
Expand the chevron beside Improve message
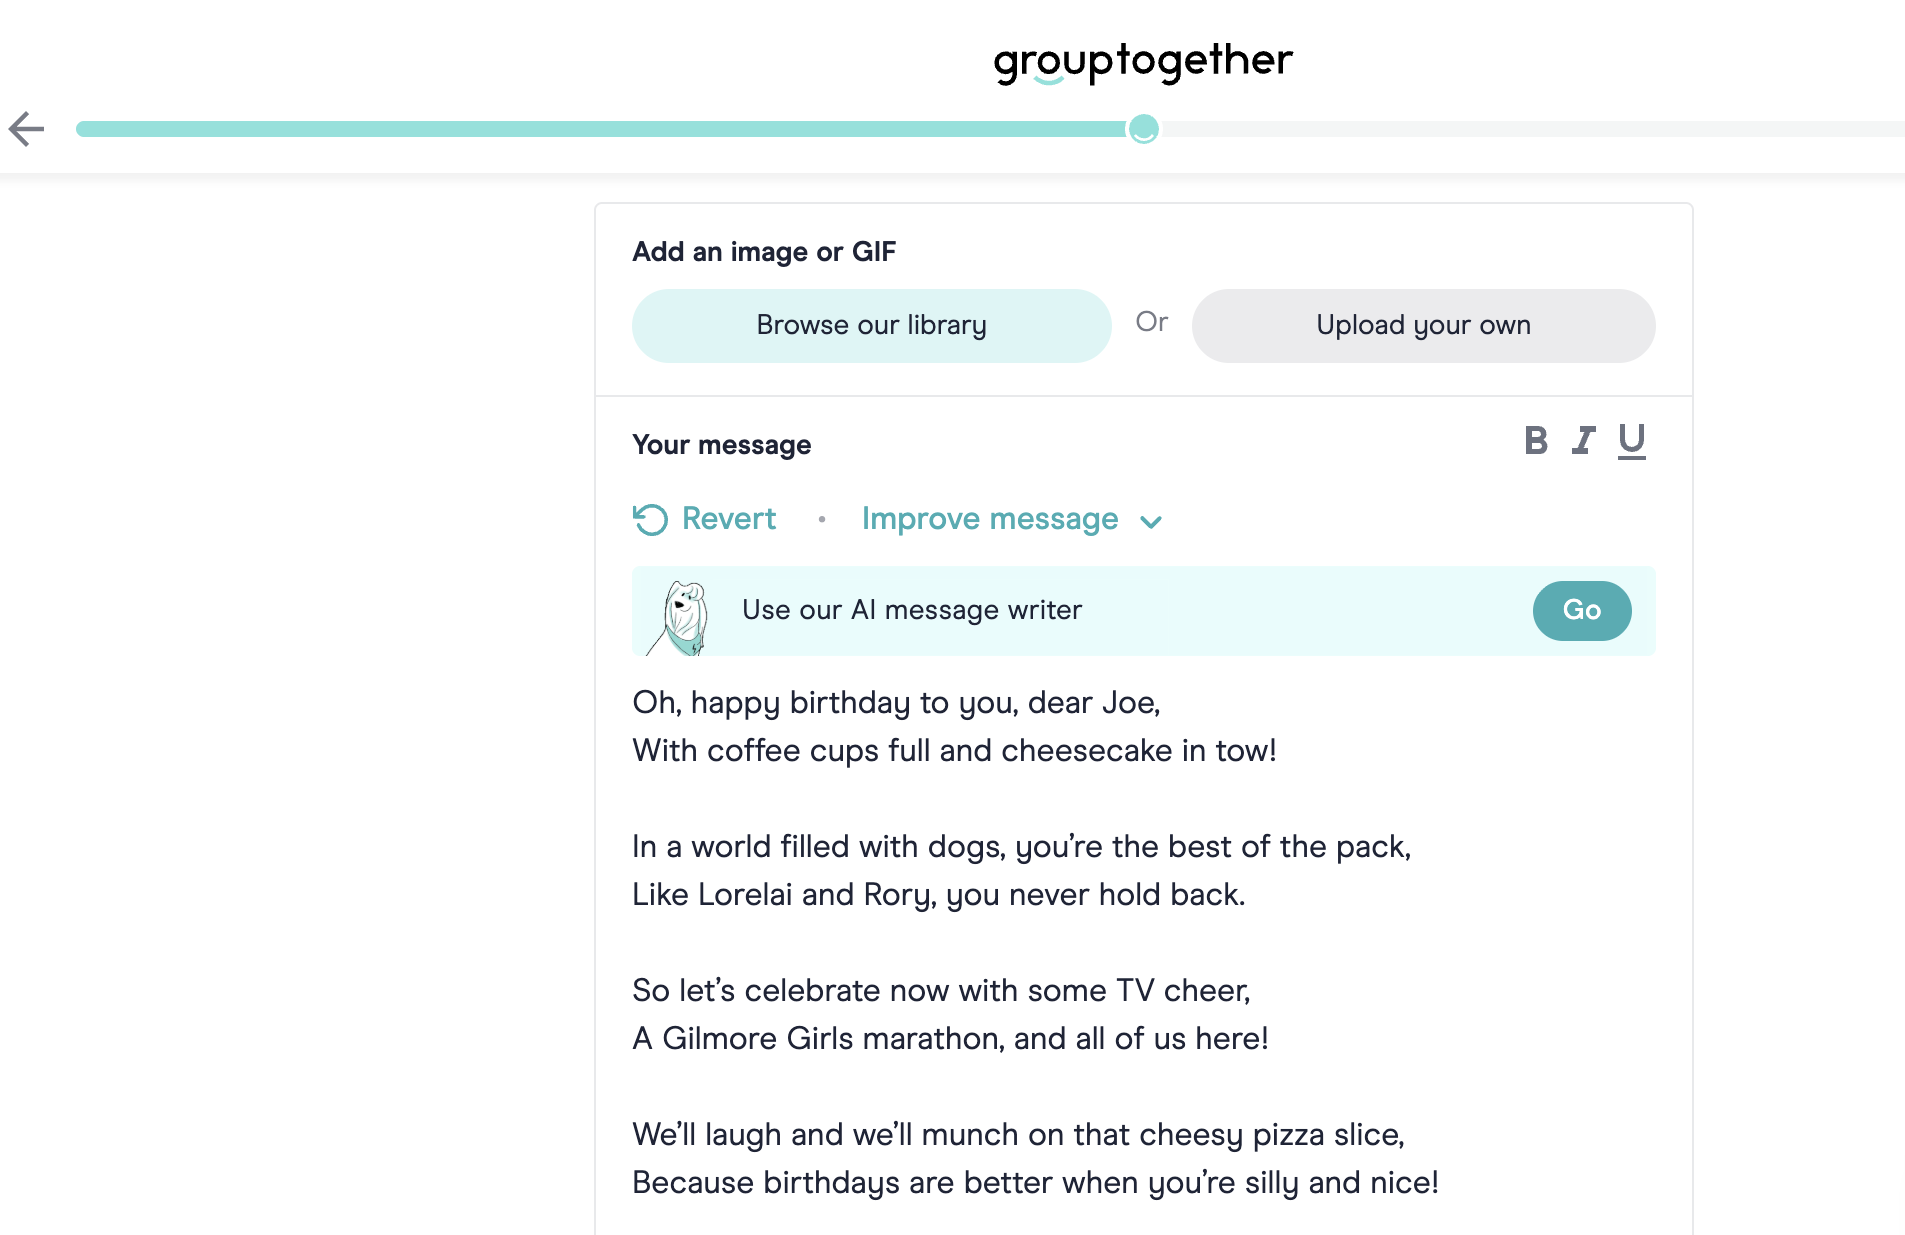point(1151,521)
